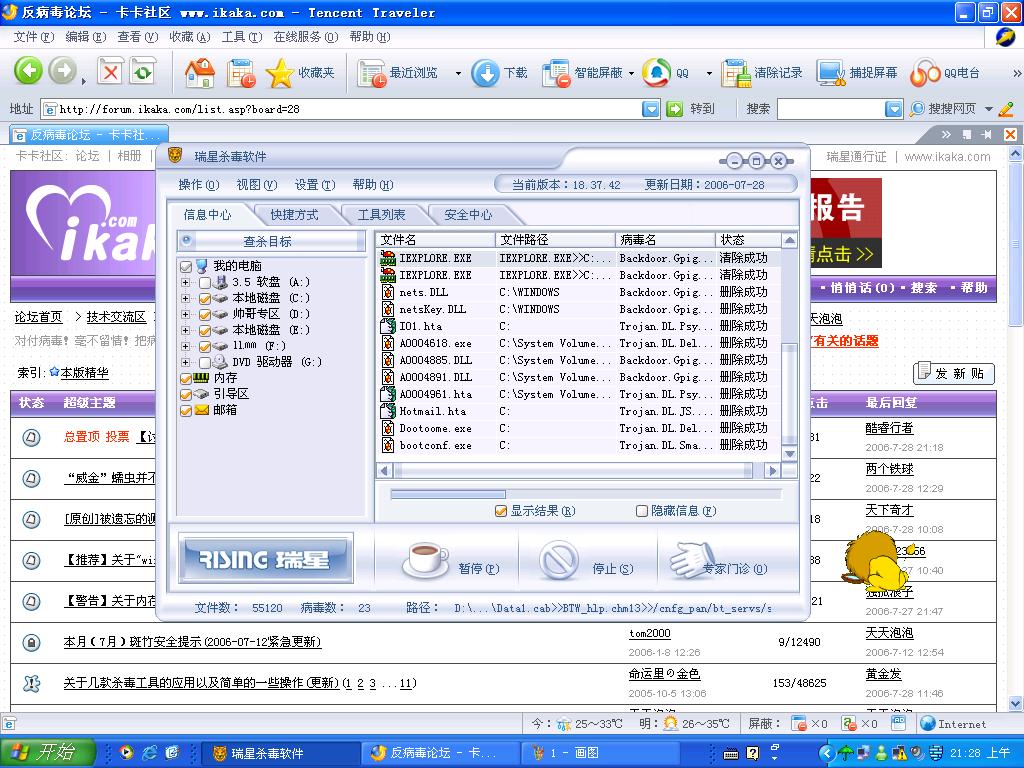This screenshot has height=768, width=1024.
Task: Click the Rising lion title bar icon
Action: point(175,155)
